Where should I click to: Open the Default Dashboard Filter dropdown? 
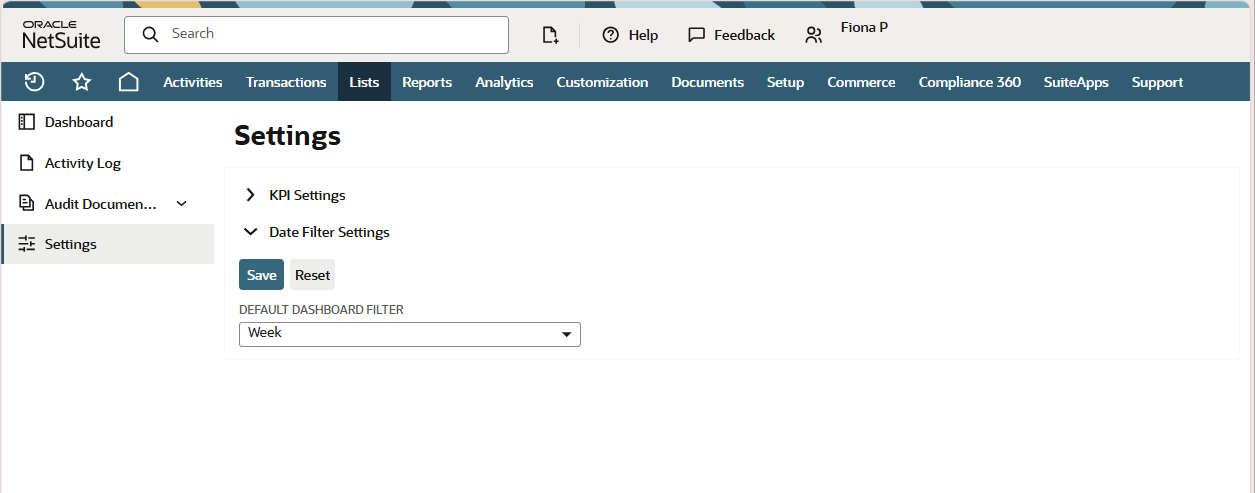pos(410,334)
